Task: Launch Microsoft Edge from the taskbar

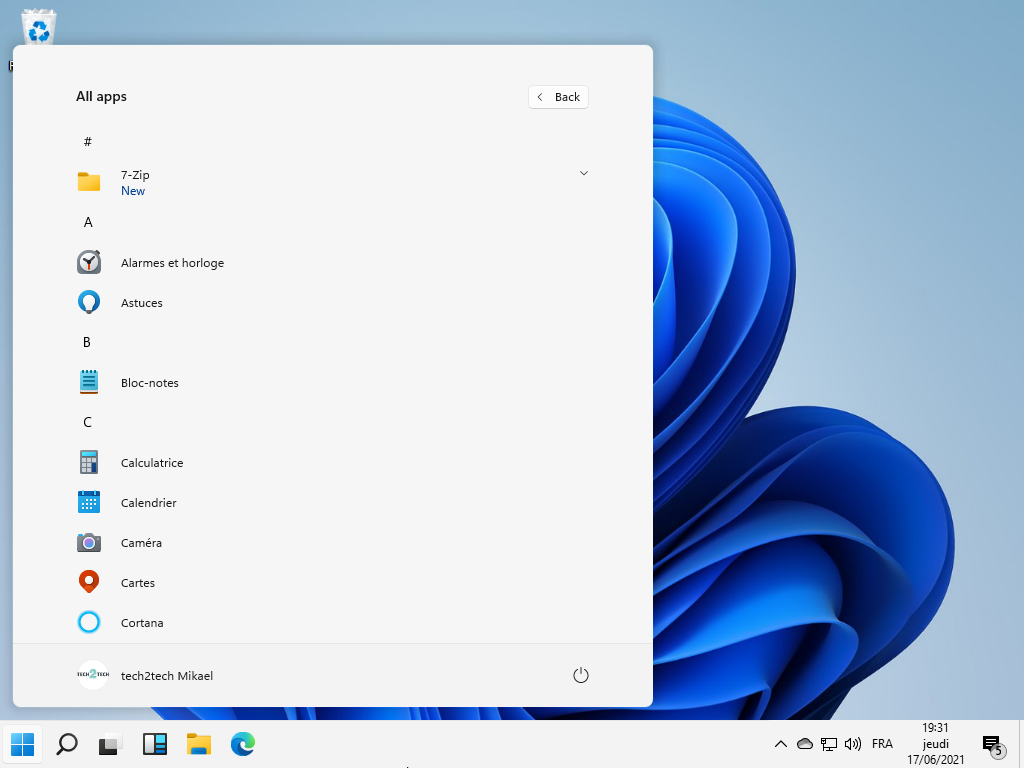Action: pyautogui.click(x=242, y=744)
